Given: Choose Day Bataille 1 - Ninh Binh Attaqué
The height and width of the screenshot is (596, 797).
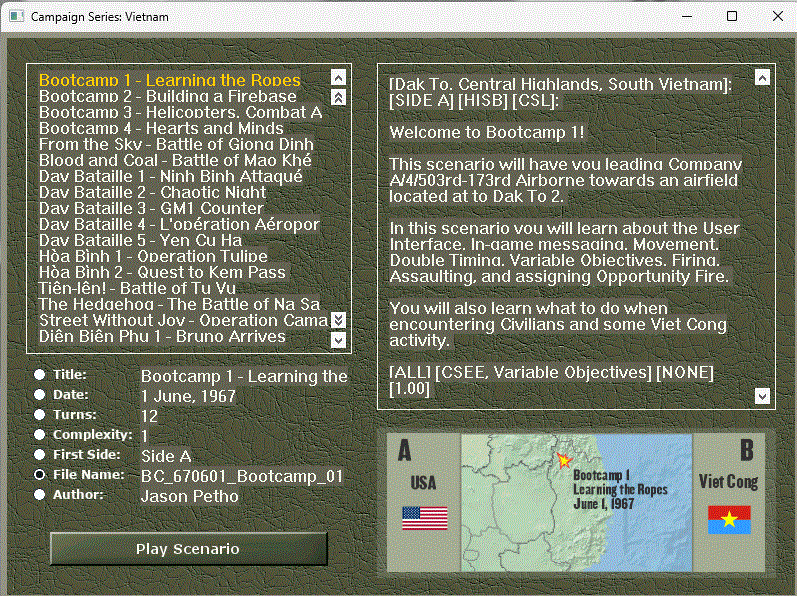Looking at the screenshot, I should 171,176.
